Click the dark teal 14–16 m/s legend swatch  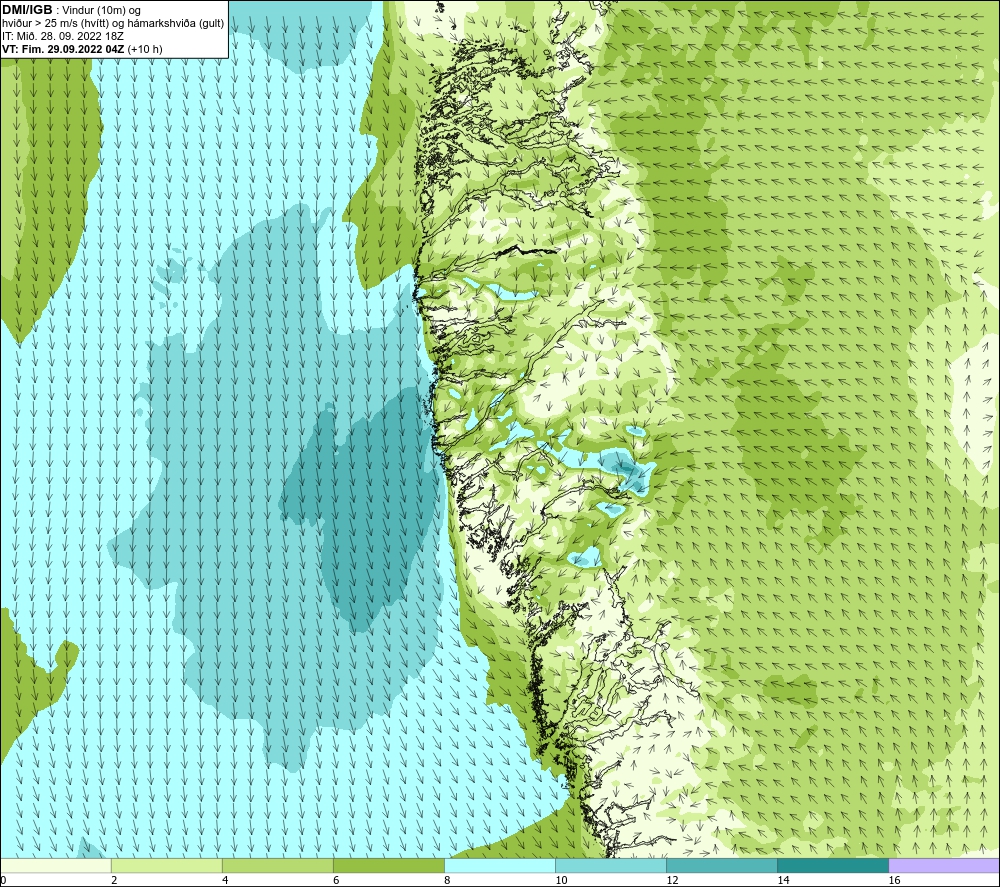[832, 865]
